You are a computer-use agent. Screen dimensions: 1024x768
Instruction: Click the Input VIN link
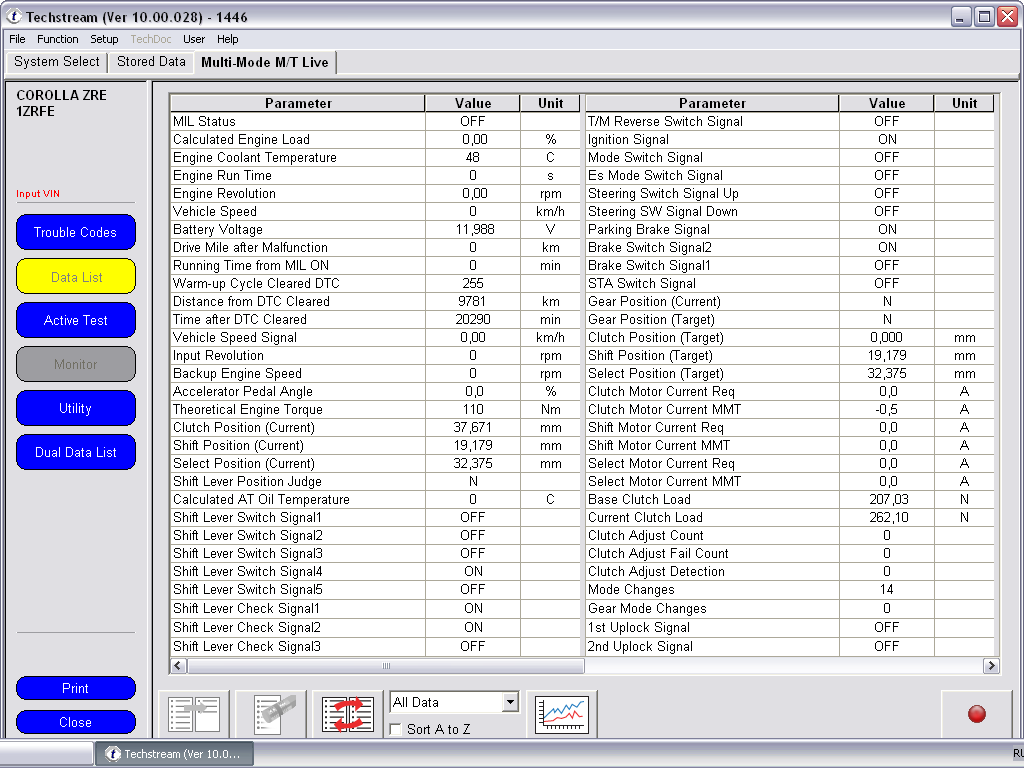(37, 194)
